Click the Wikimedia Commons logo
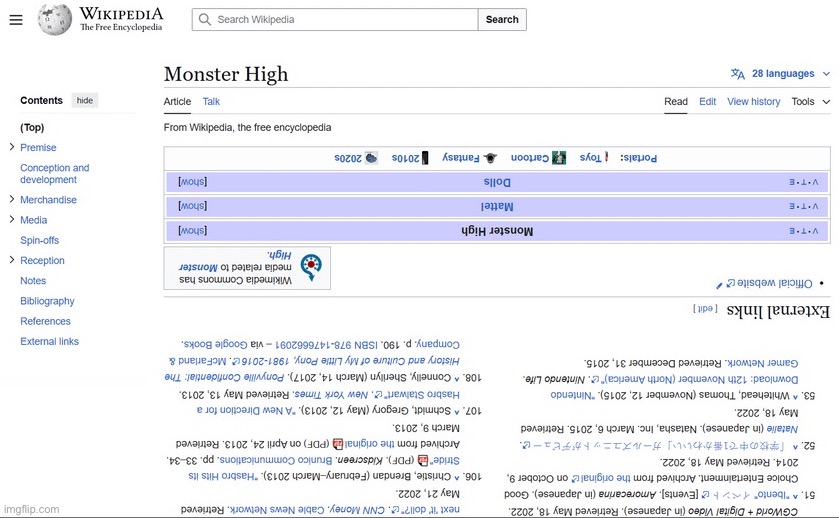 pos(311,267)
